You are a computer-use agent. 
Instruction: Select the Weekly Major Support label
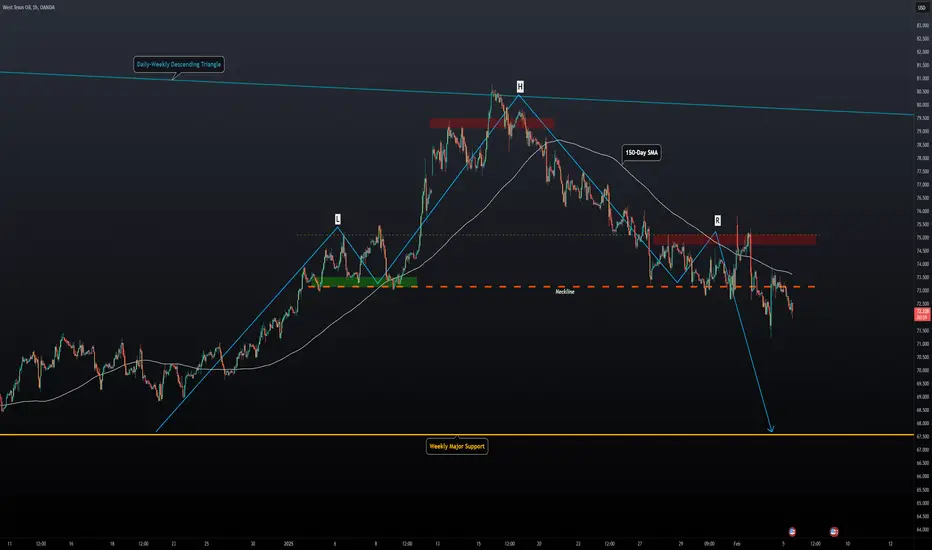(457, 447)
